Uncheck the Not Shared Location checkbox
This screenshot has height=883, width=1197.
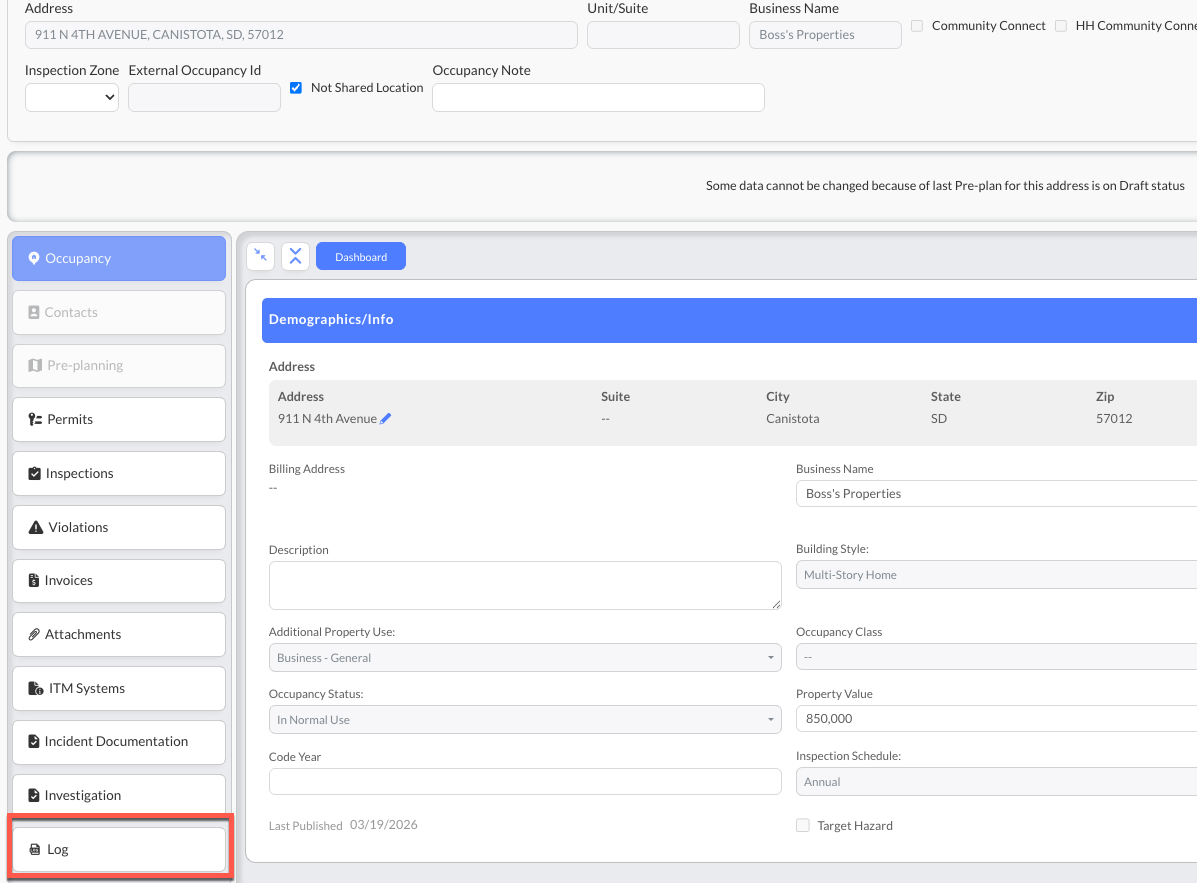[296, 88]
